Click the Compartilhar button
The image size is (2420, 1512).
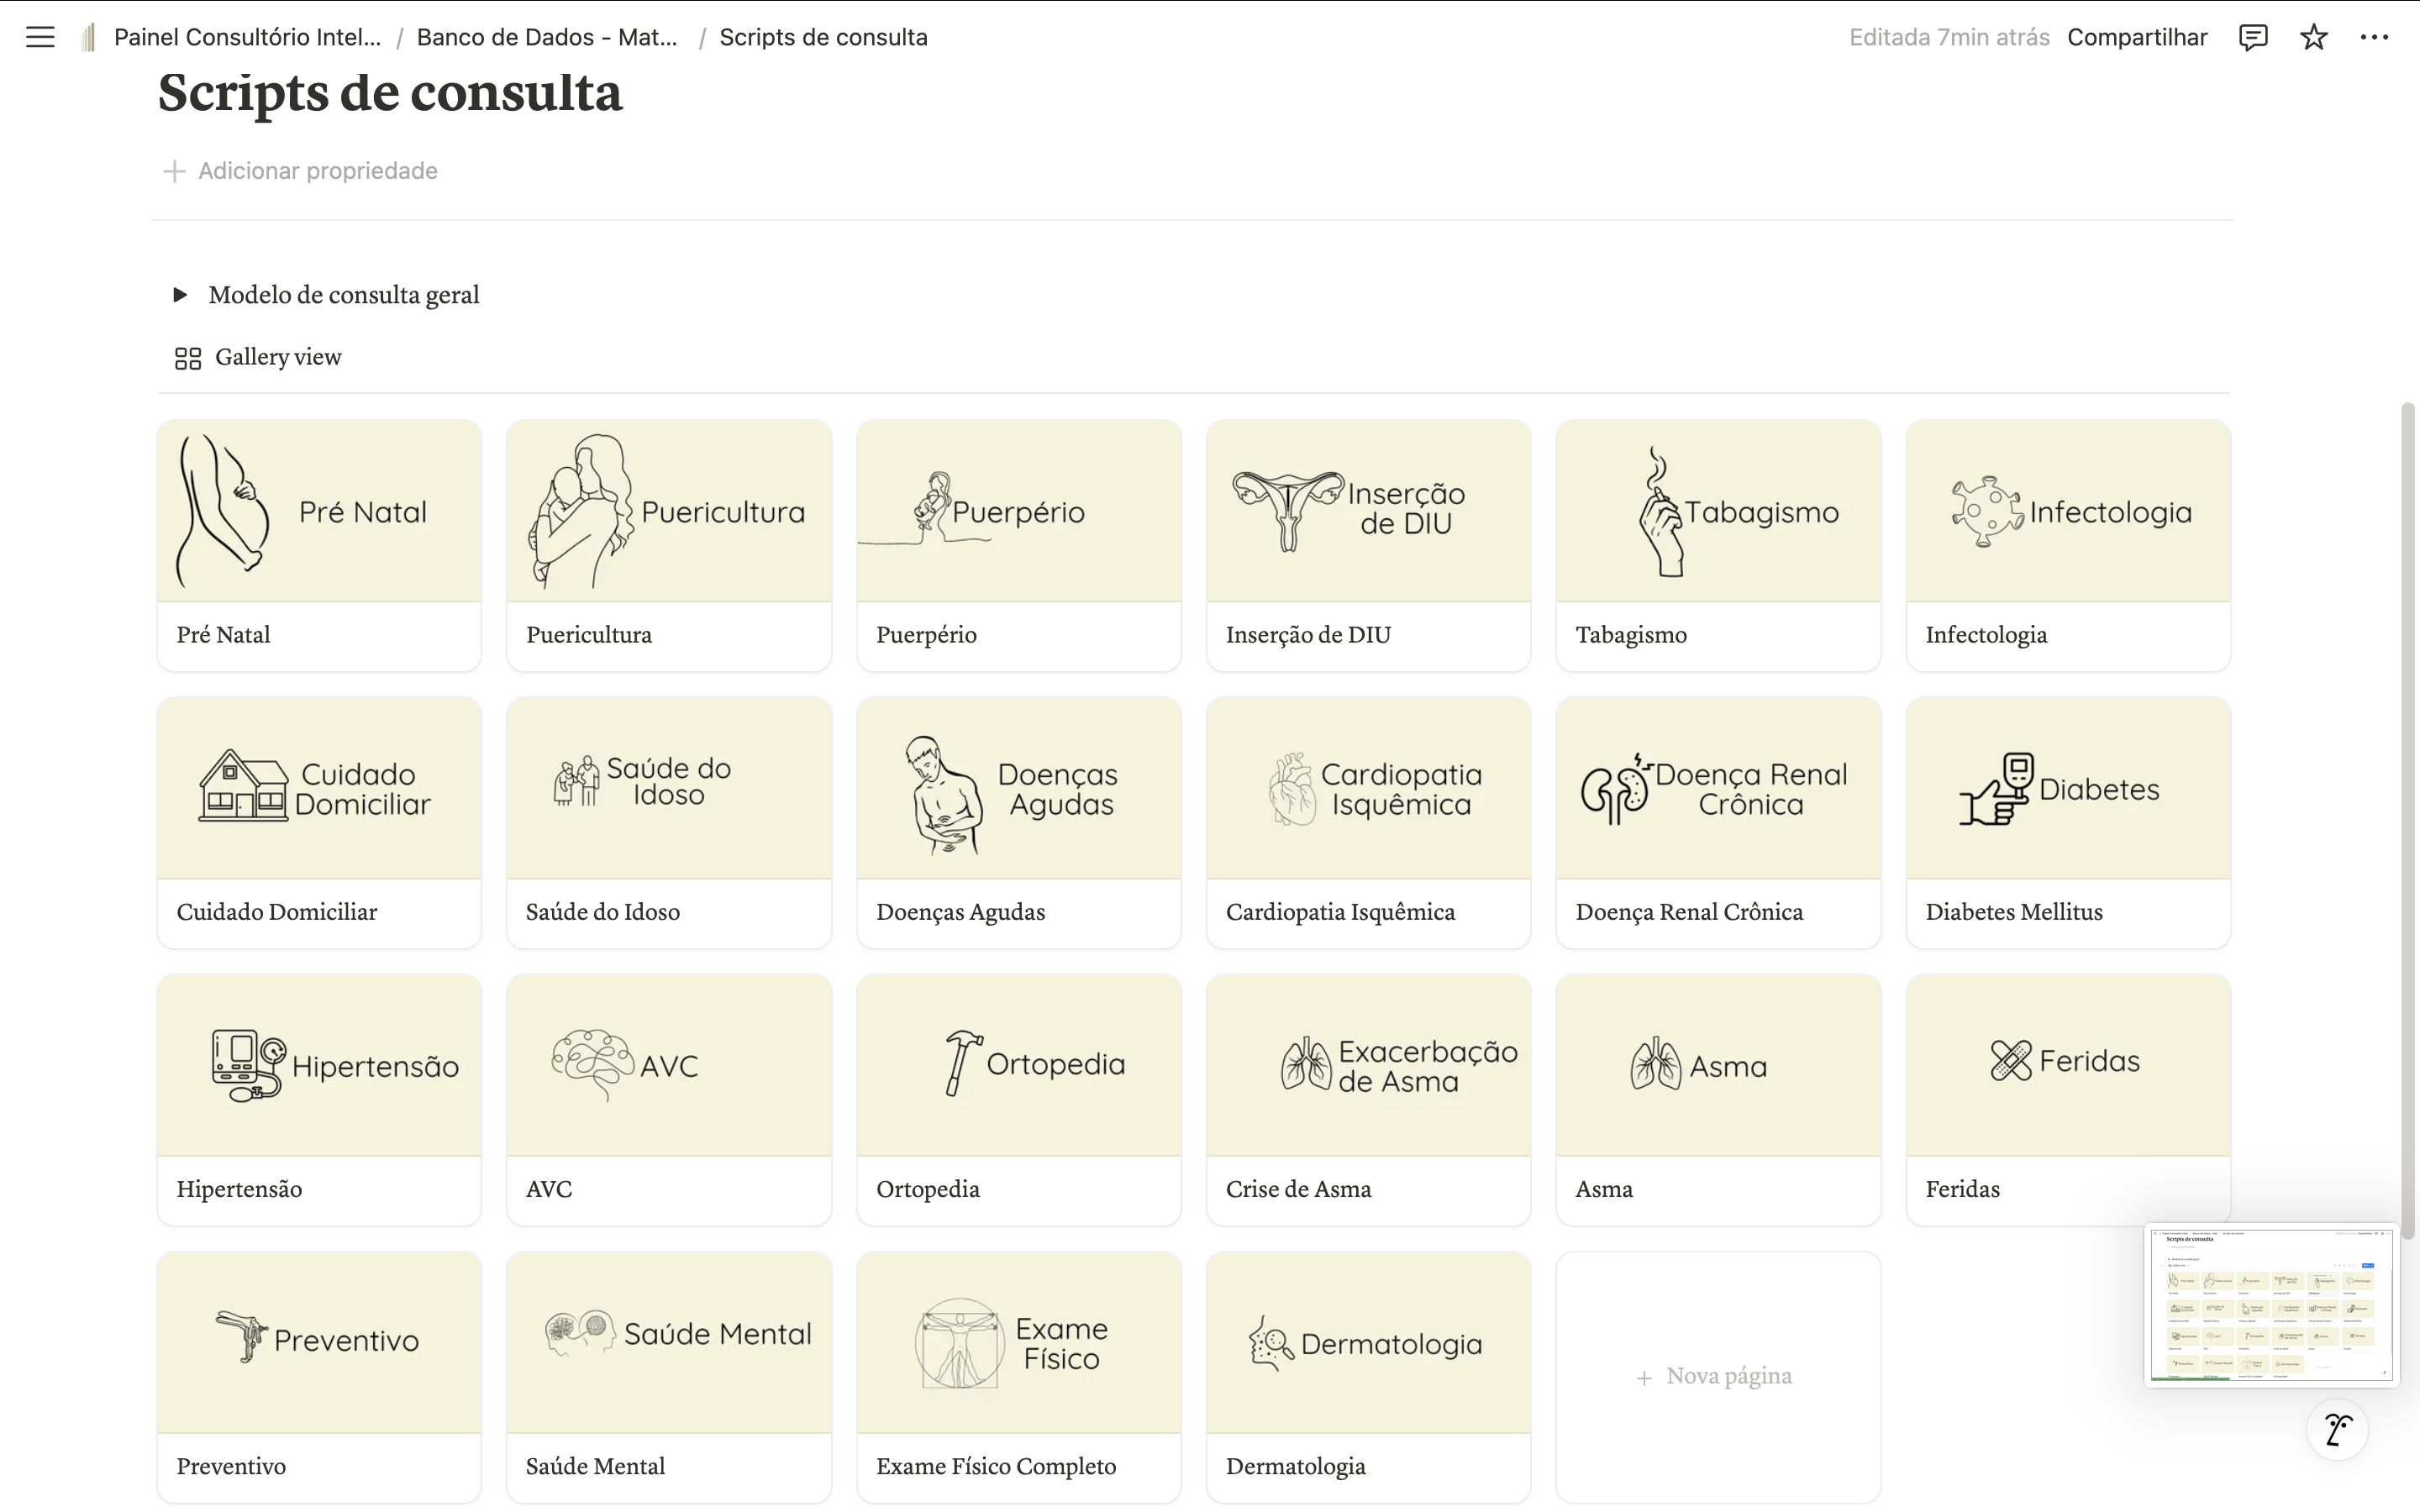click(2137, 37)
